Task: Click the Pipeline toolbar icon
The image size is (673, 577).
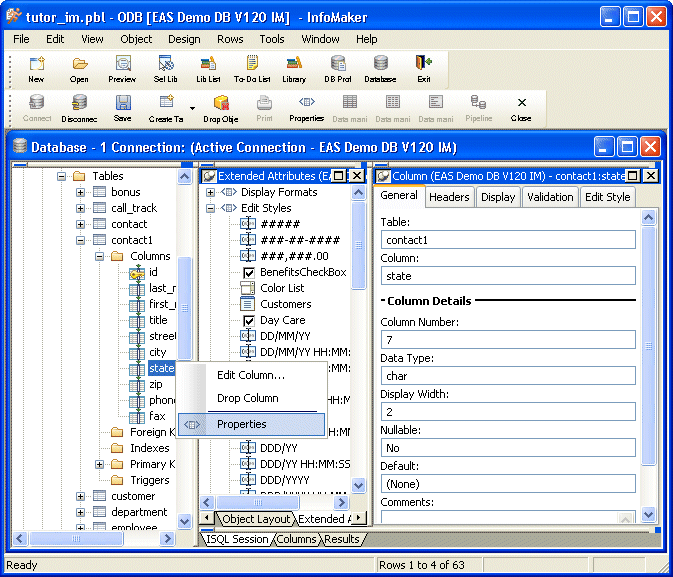Action: coord(479,109)
